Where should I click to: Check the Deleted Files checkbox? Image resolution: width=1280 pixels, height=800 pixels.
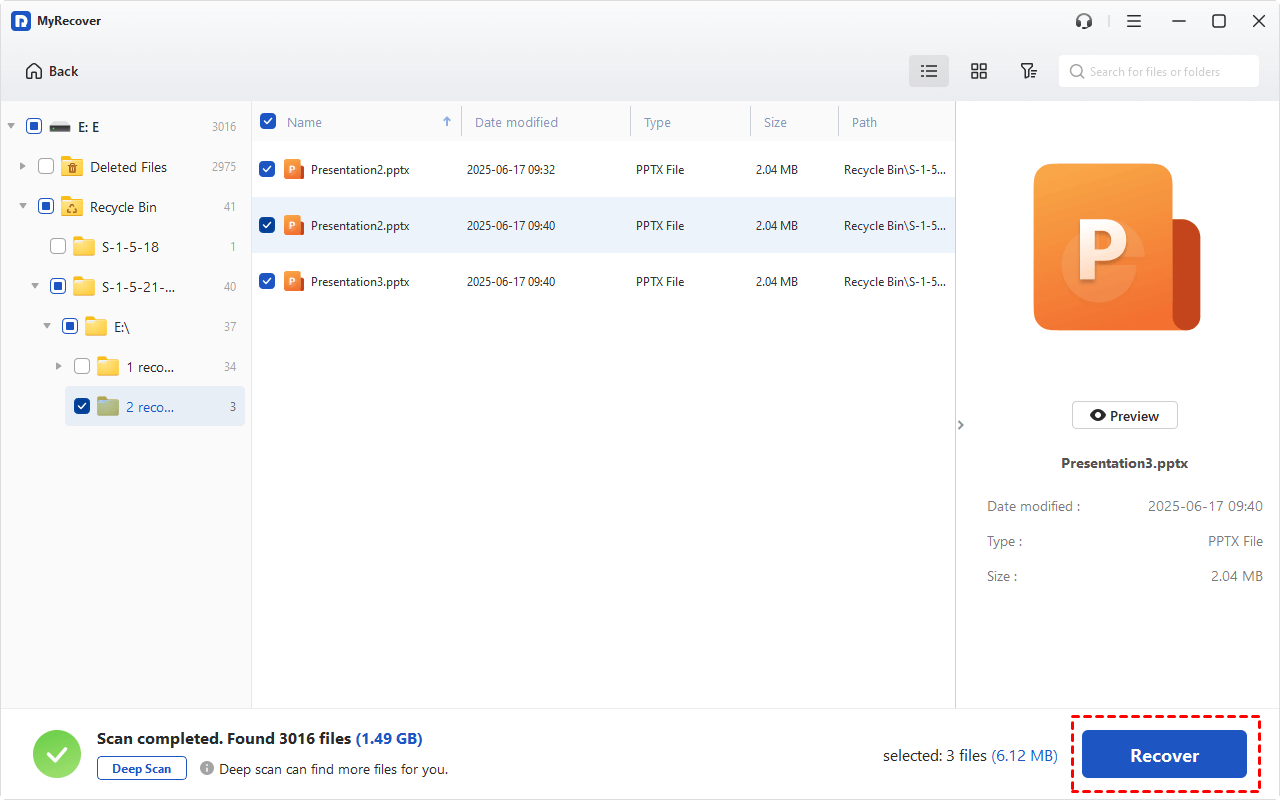46,167
